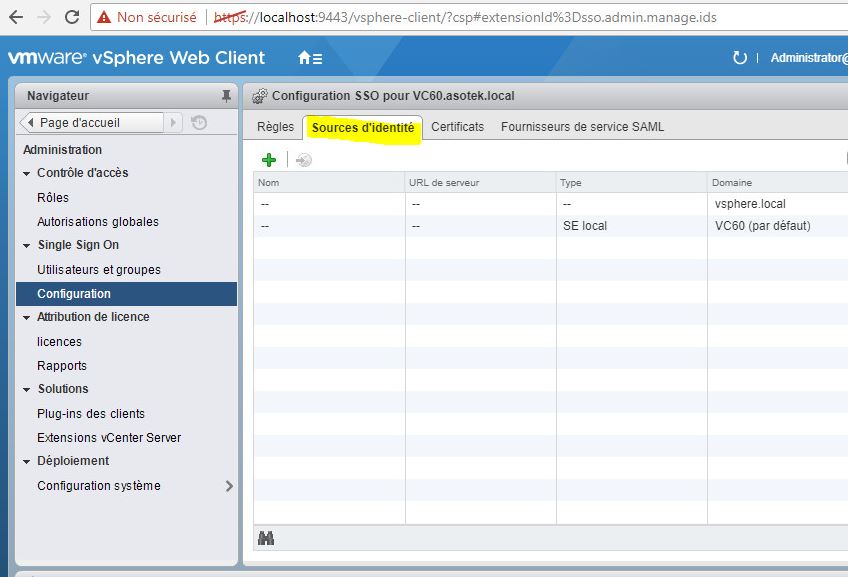Reload the page with browser refresh icon
Image resolution: width=848 pixels, height=577 pixels.
72,17
